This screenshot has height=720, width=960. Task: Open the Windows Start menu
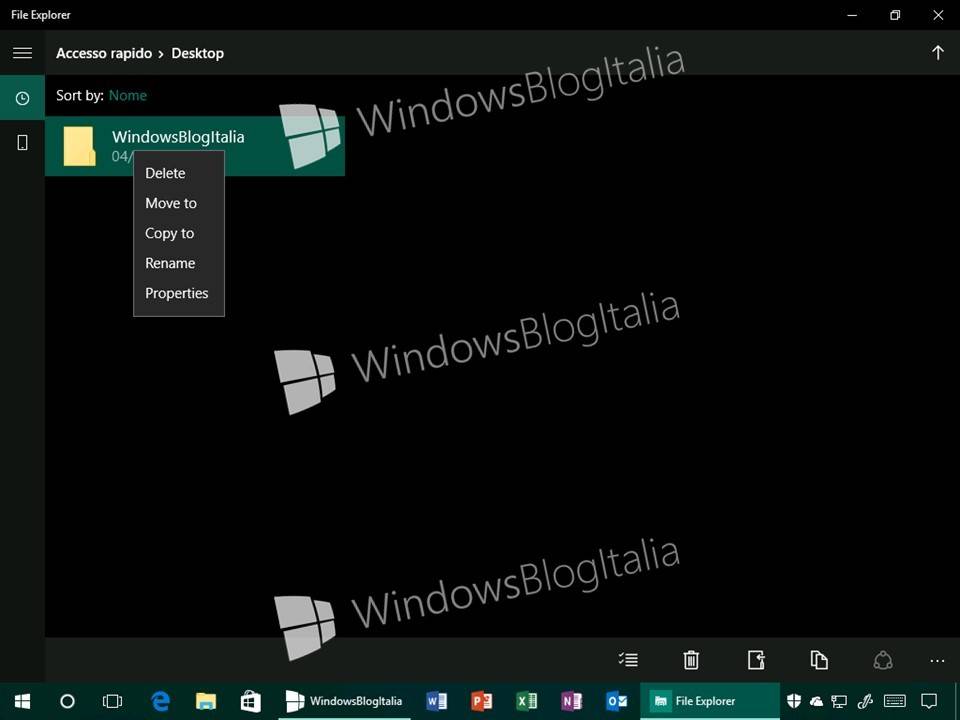click(x=23, y=701)
